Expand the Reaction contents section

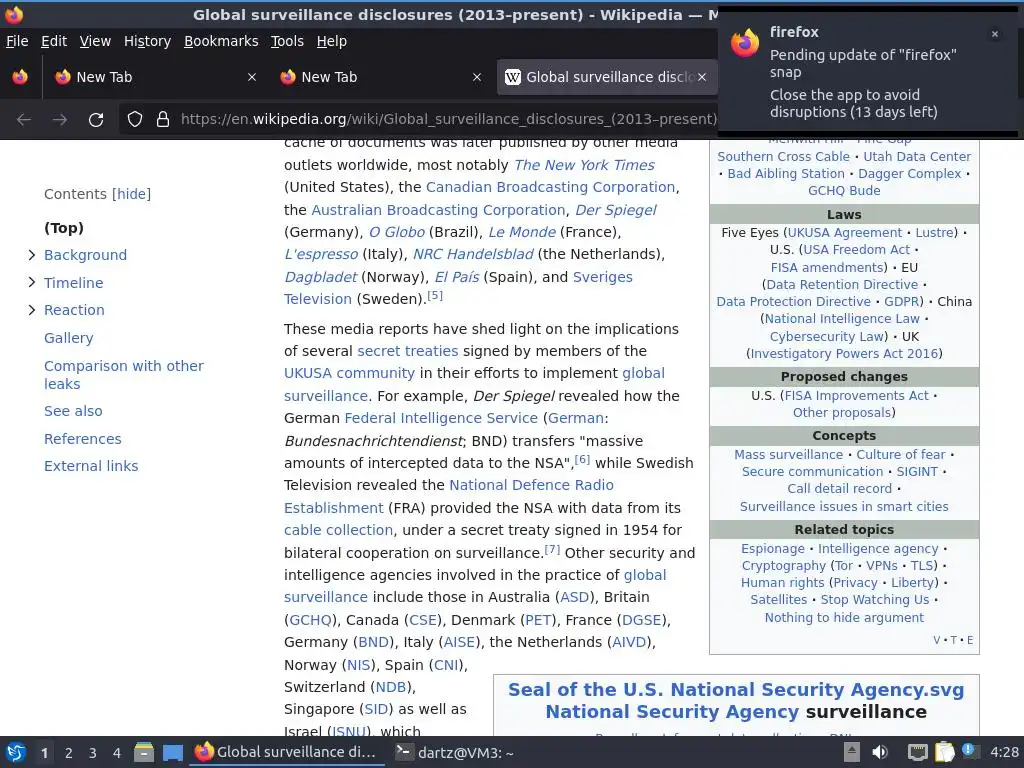pyautogui.click(x=31, y=310)
